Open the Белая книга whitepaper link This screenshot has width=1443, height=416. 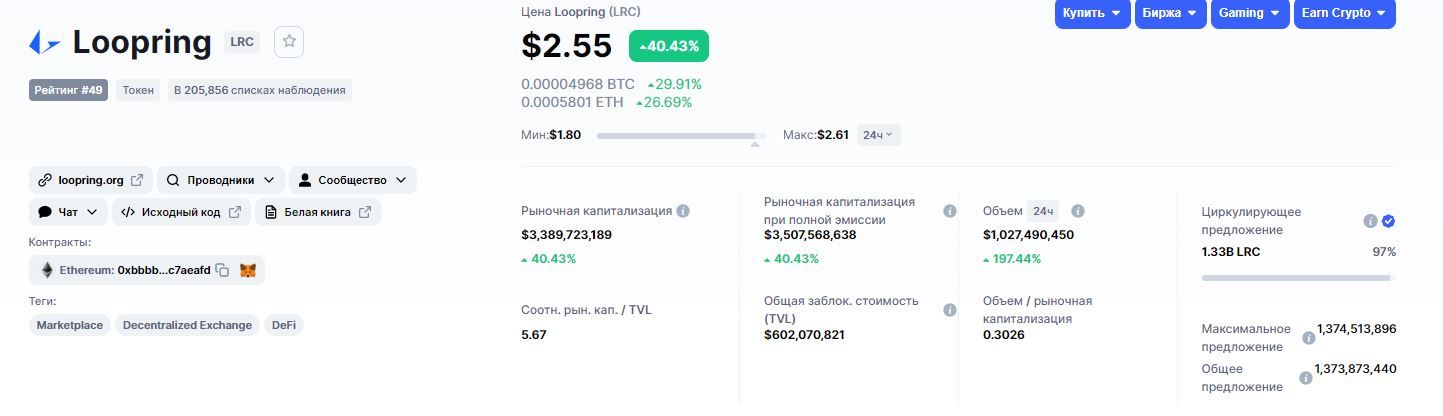[x=318, y=212]
